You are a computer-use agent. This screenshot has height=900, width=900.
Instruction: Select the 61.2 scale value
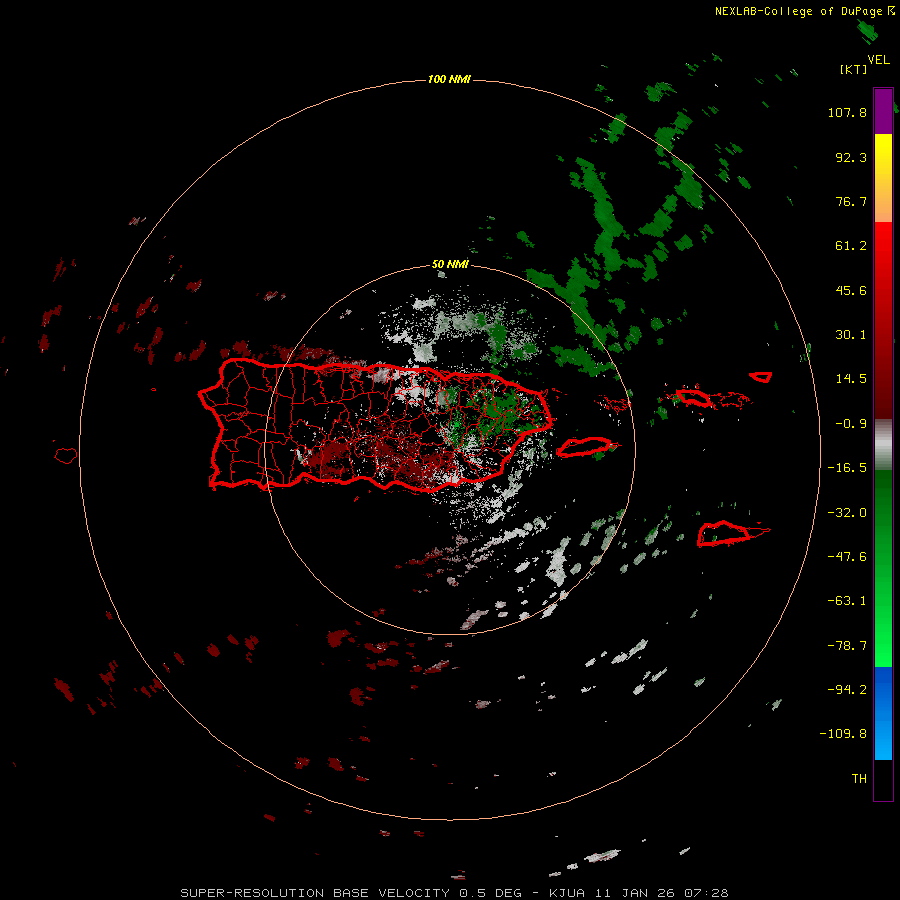click(x=851, y=246)
